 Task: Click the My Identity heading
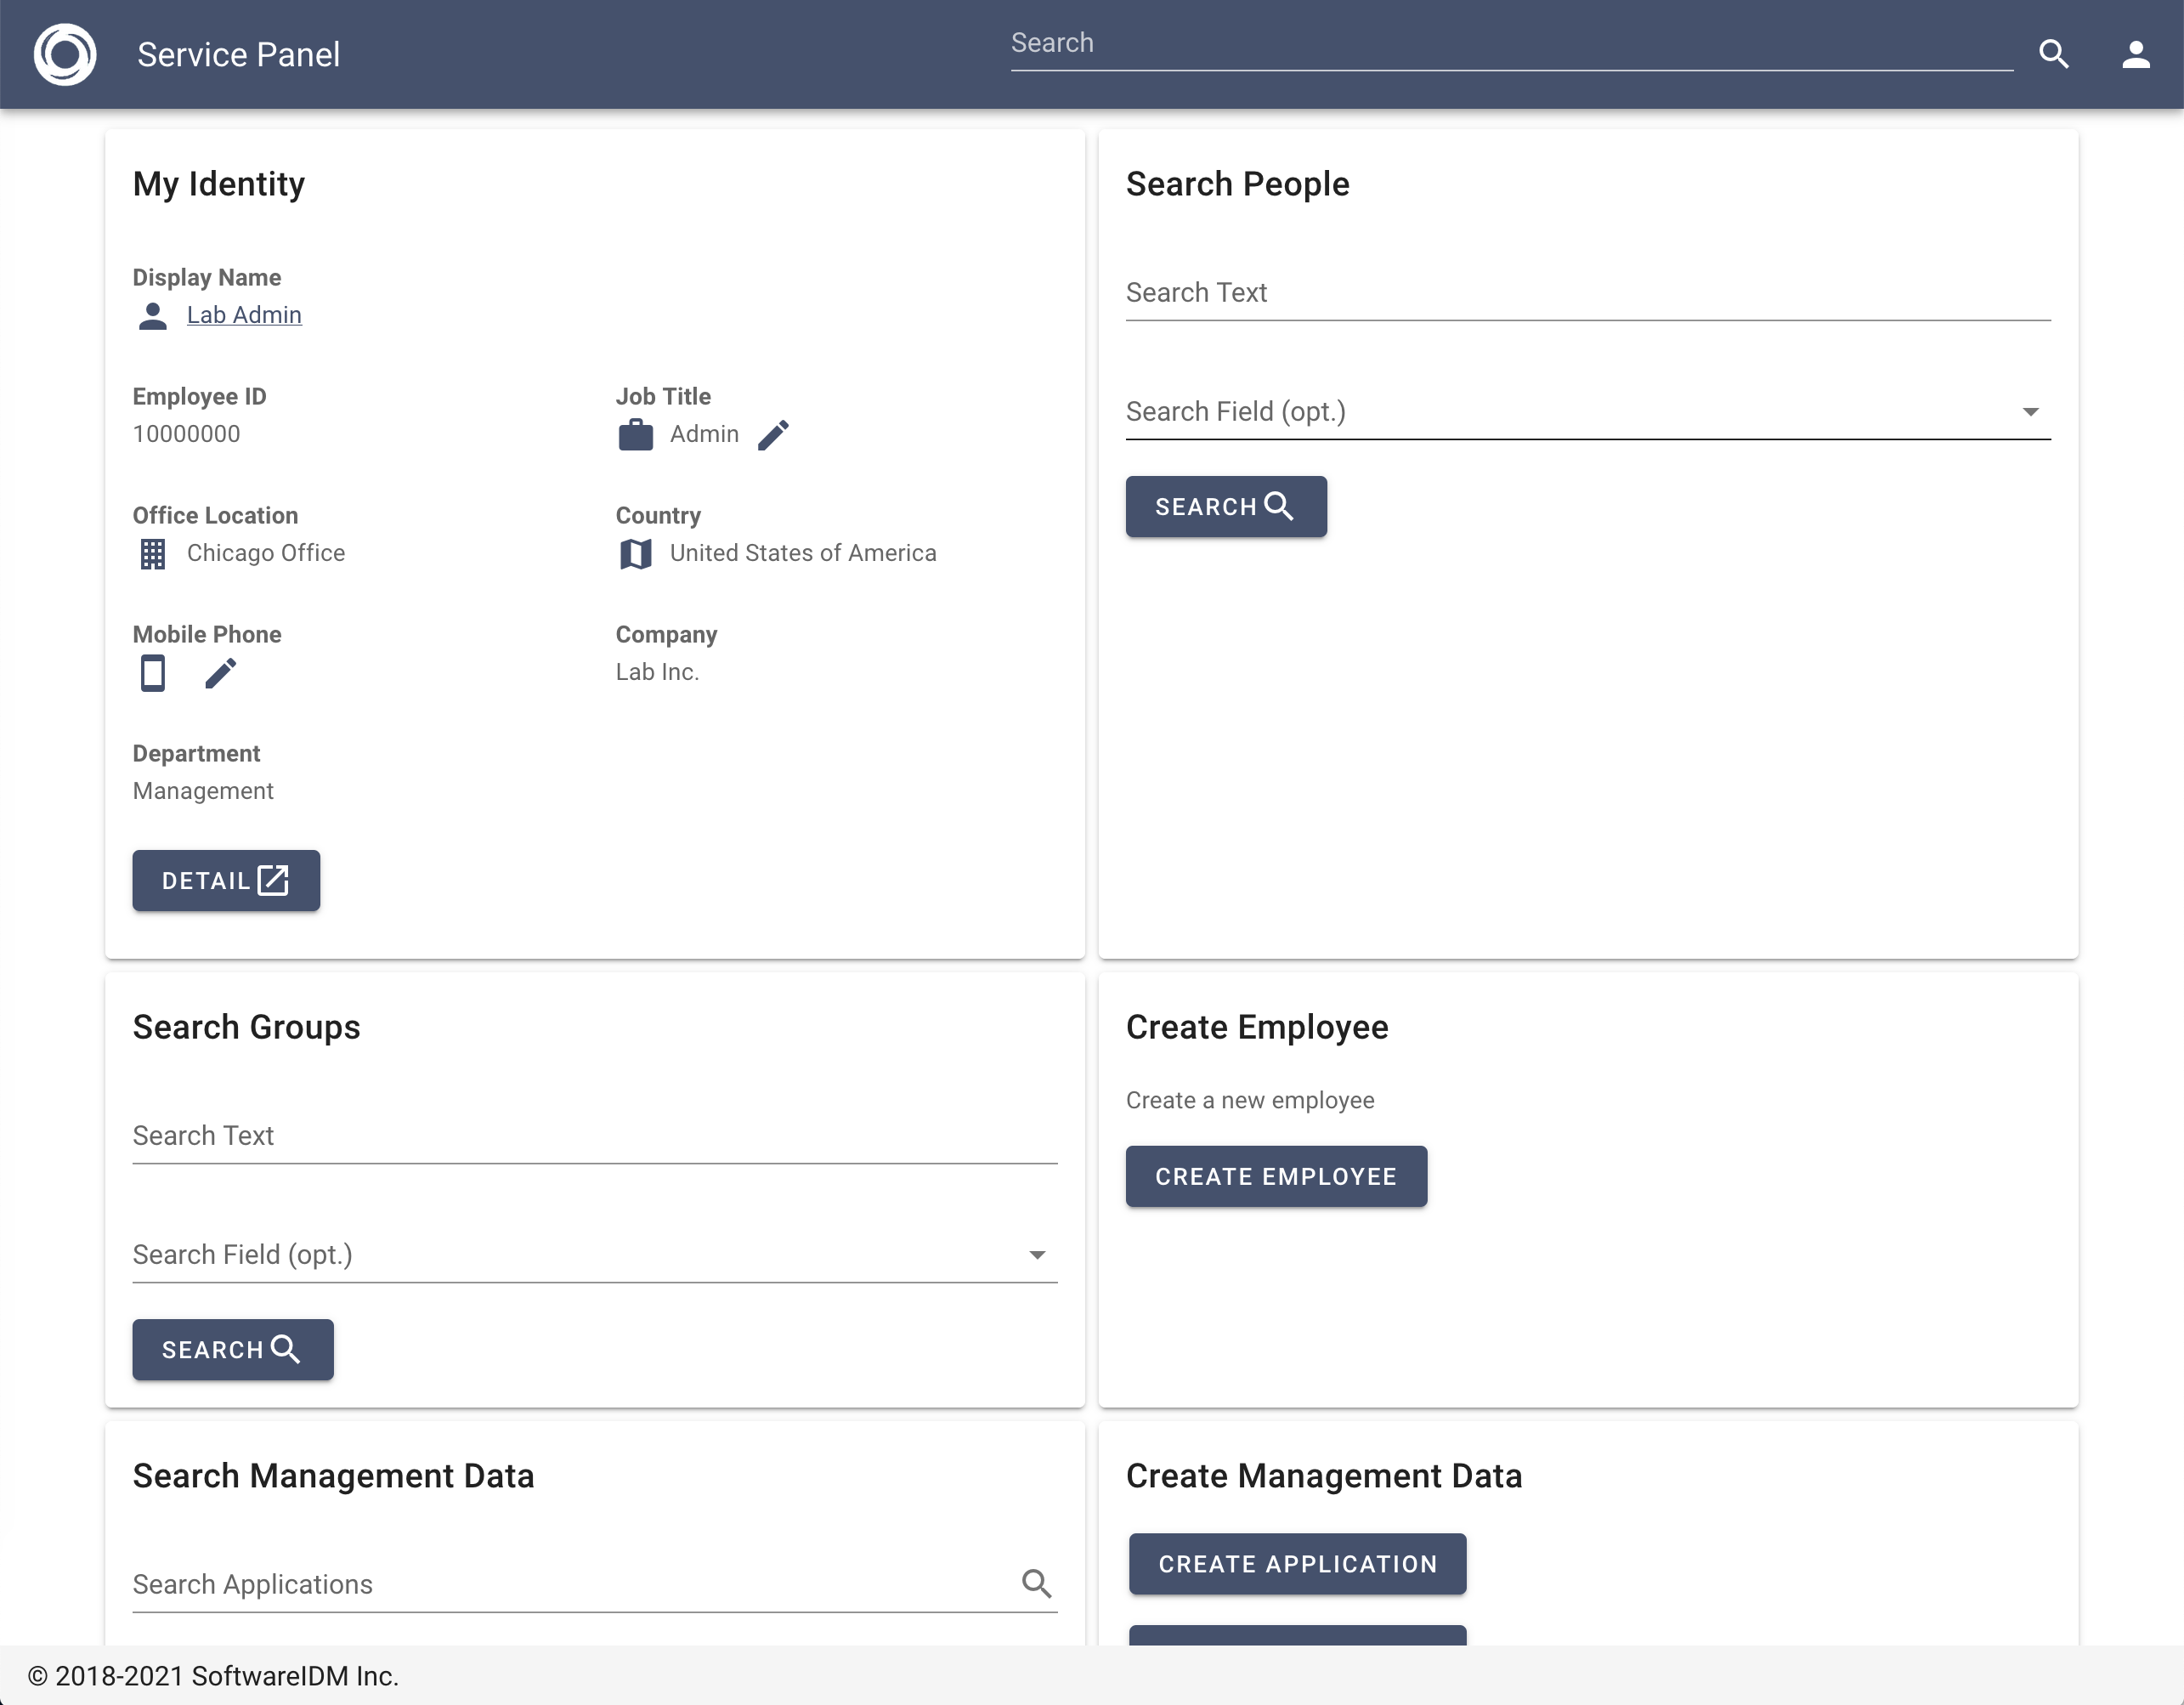pos(219,184)
